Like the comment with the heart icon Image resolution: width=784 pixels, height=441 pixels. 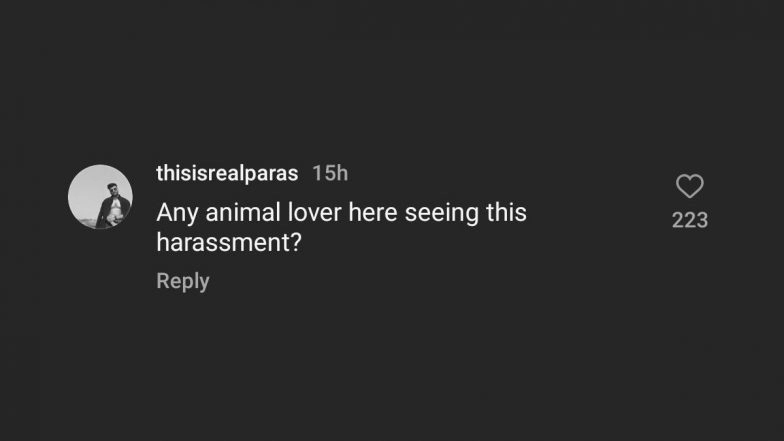[690, 187]
